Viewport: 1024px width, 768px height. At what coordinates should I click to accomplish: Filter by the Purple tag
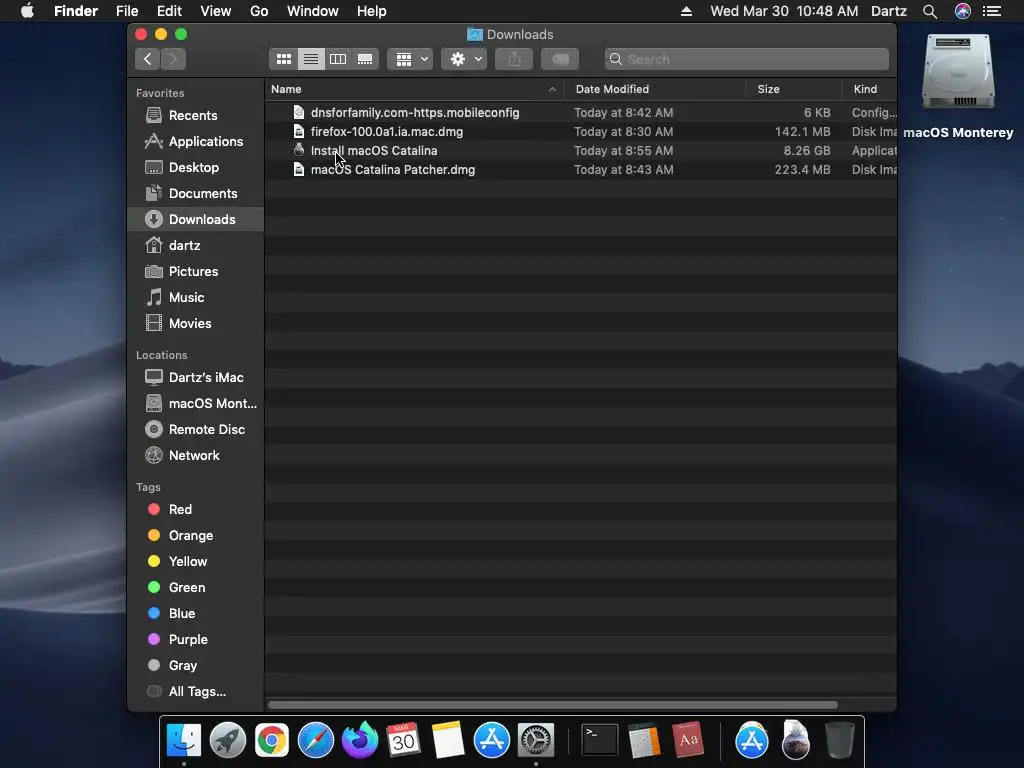pyautogui.click(x=195, y=640)
